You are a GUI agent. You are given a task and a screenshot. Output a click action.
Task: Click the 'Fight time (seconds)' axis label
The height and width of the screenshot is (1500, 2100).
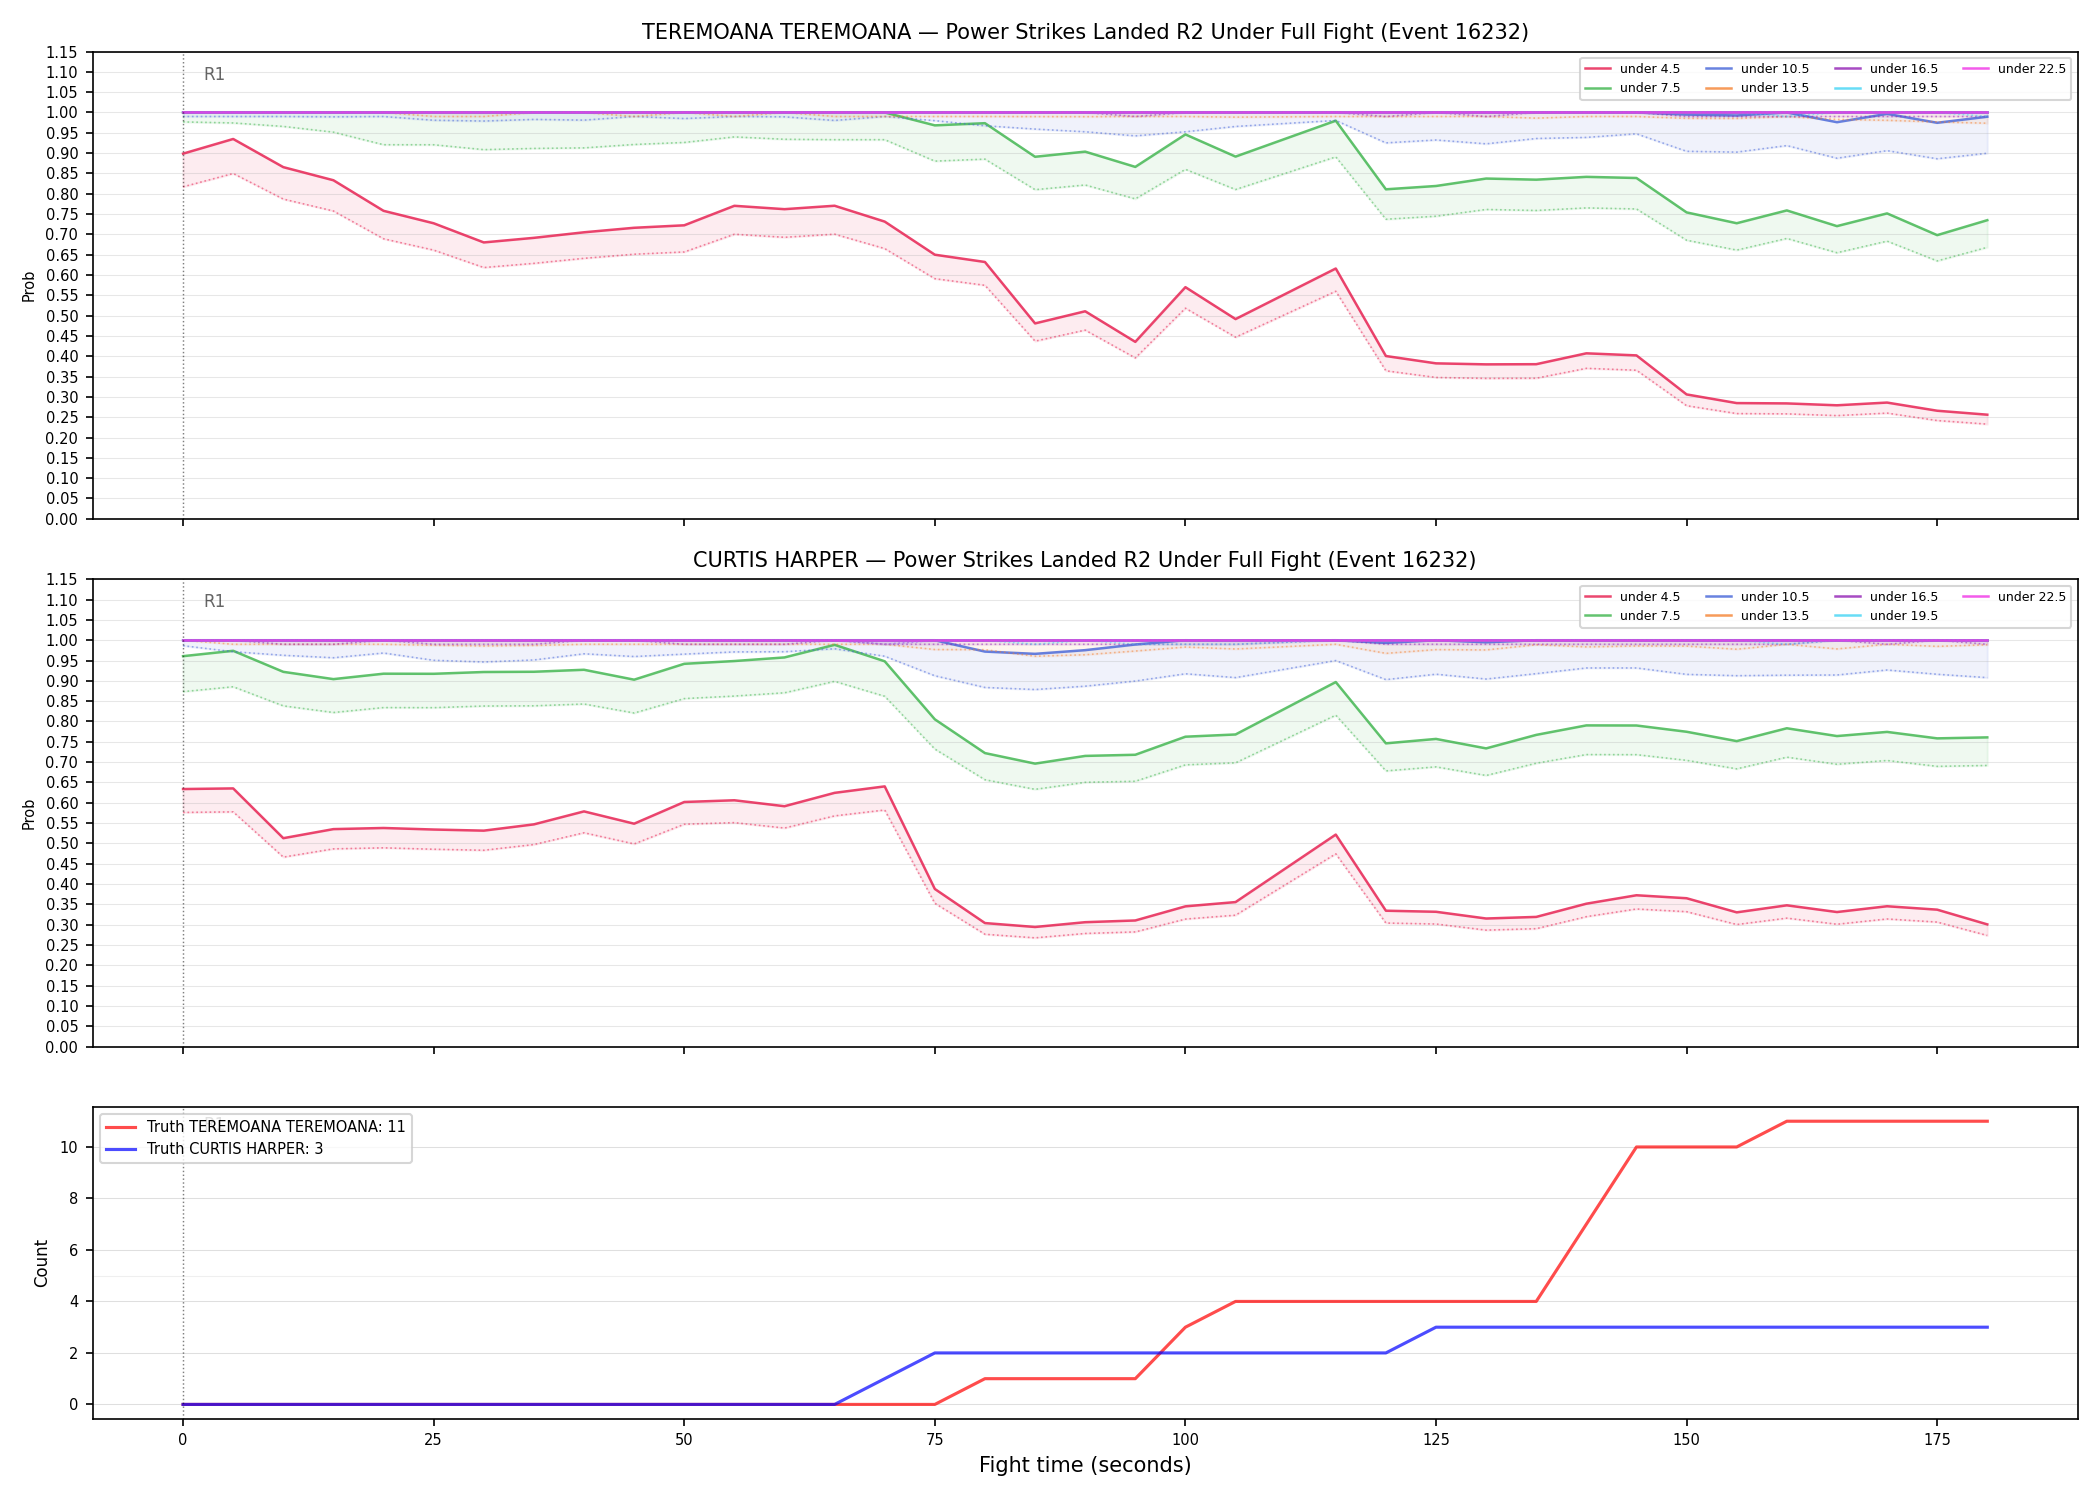tap(1085, 1466)
